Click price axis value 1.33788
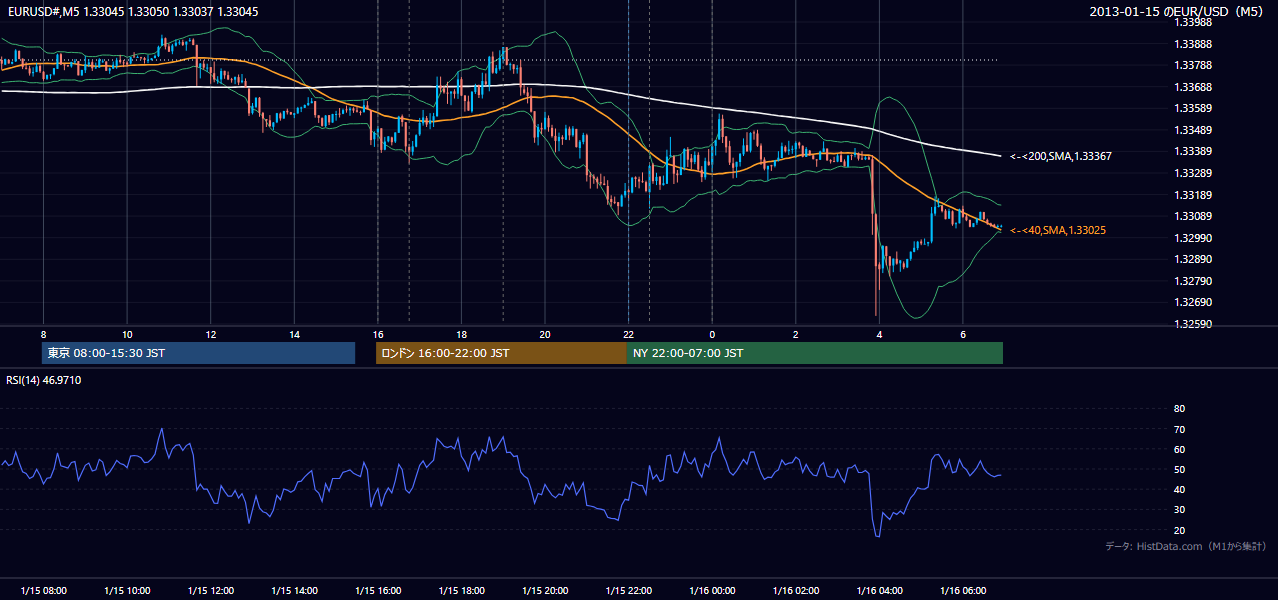1278x600 pixels. [1193, 65]
